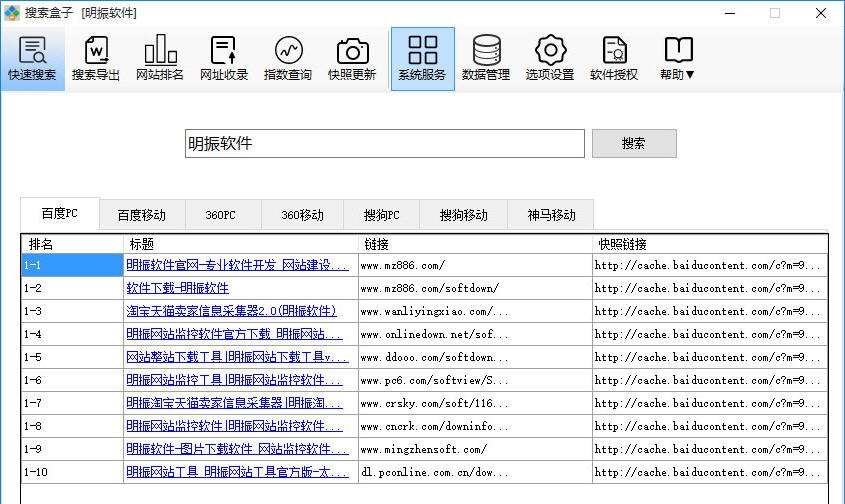Expand the 帮助 help dropdown menu
The height and width of the screenshot is (504, 845).
677,59
